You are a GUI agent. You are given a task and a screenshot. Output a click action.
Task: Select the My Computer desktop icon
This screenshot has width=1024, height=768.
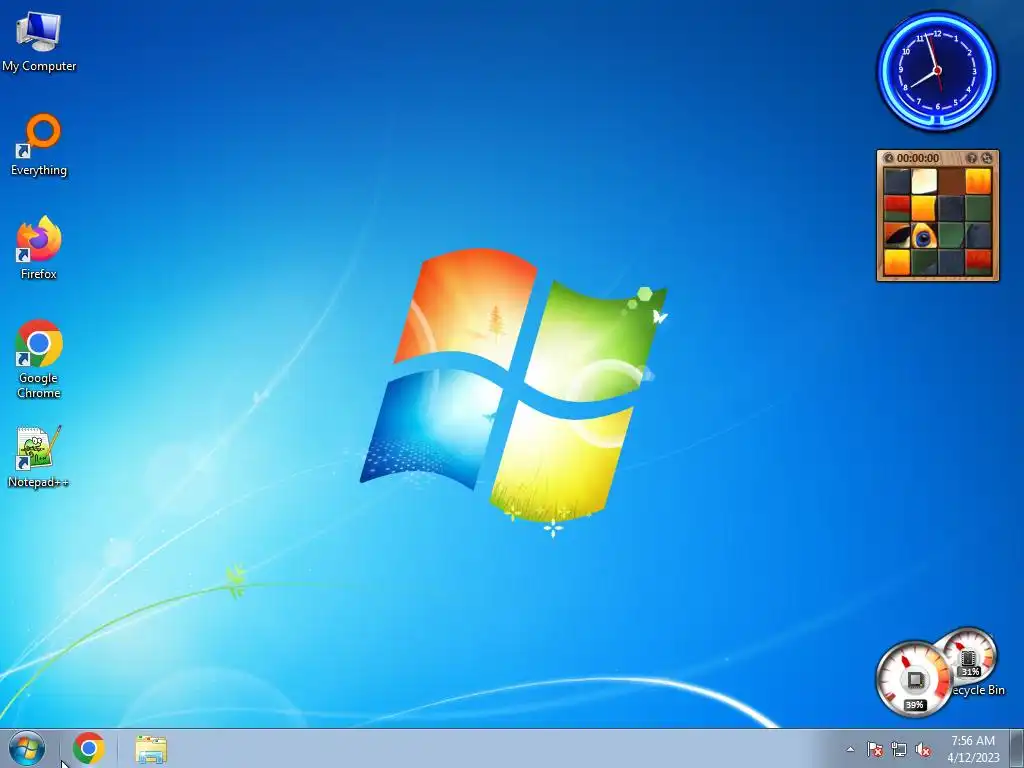pyautogui.click(x=39, y=41)
